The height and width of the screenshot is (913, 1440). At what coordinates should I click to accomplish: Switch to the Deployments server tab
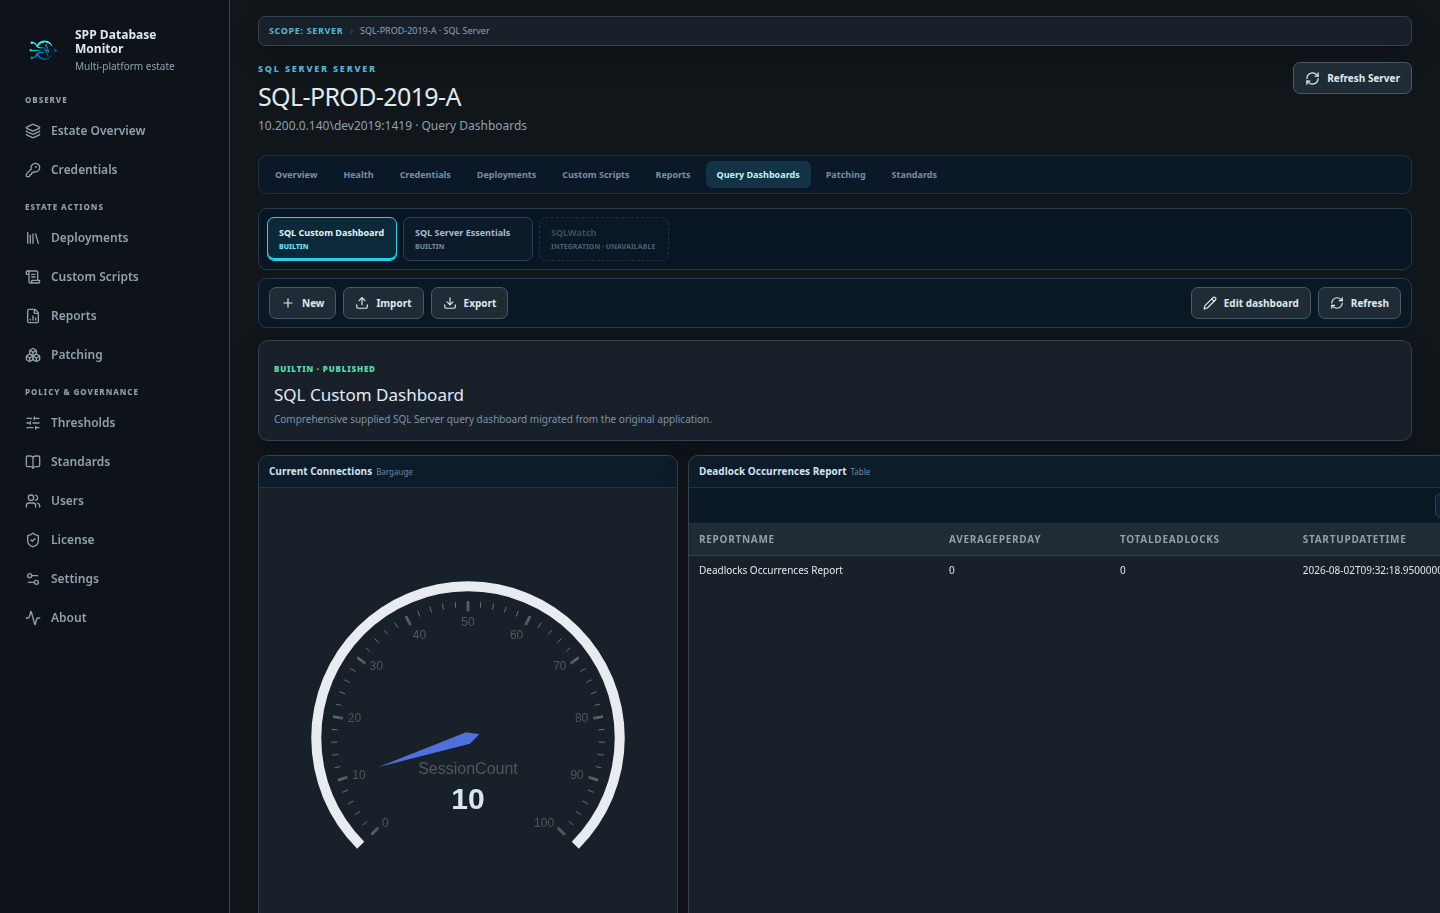click(506, 175)
